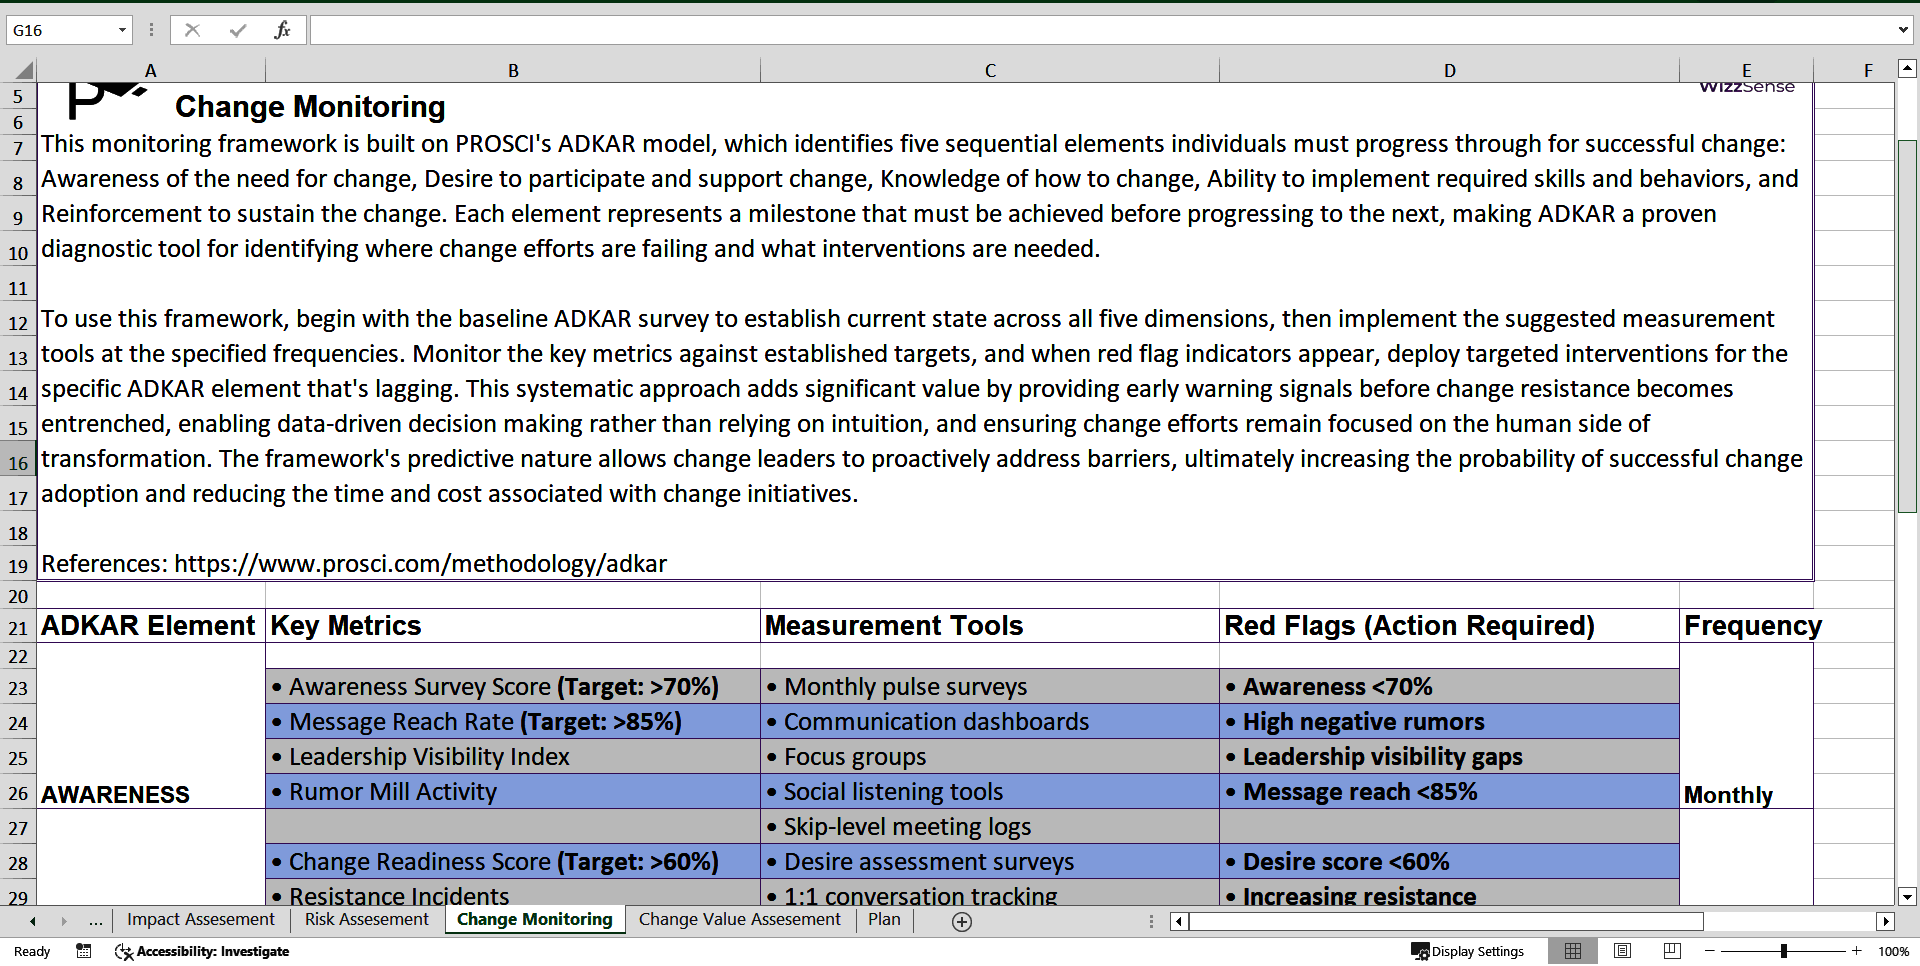Switch to Normal view icon
This screenshot has height=966, width=1920.
[1573, 951]
